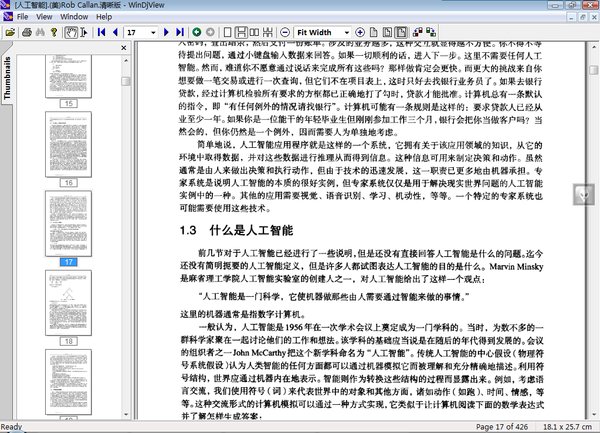Image resolution: width=600 pixels, height=433 pixels.
Task: Switch to single page layout
Action: pyautogui.click(x=227, y=33)
